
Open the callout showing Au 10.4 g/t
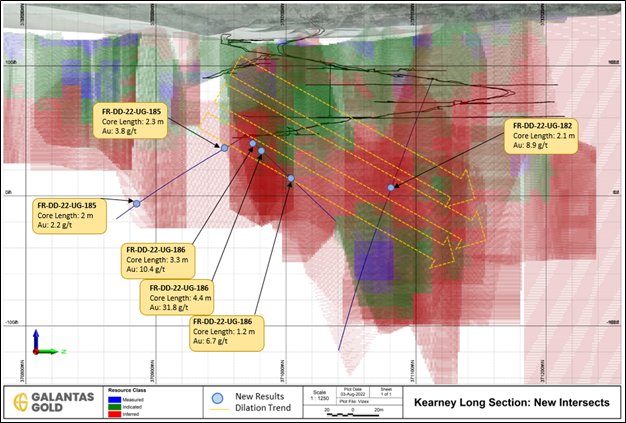(x=158, y=259)
